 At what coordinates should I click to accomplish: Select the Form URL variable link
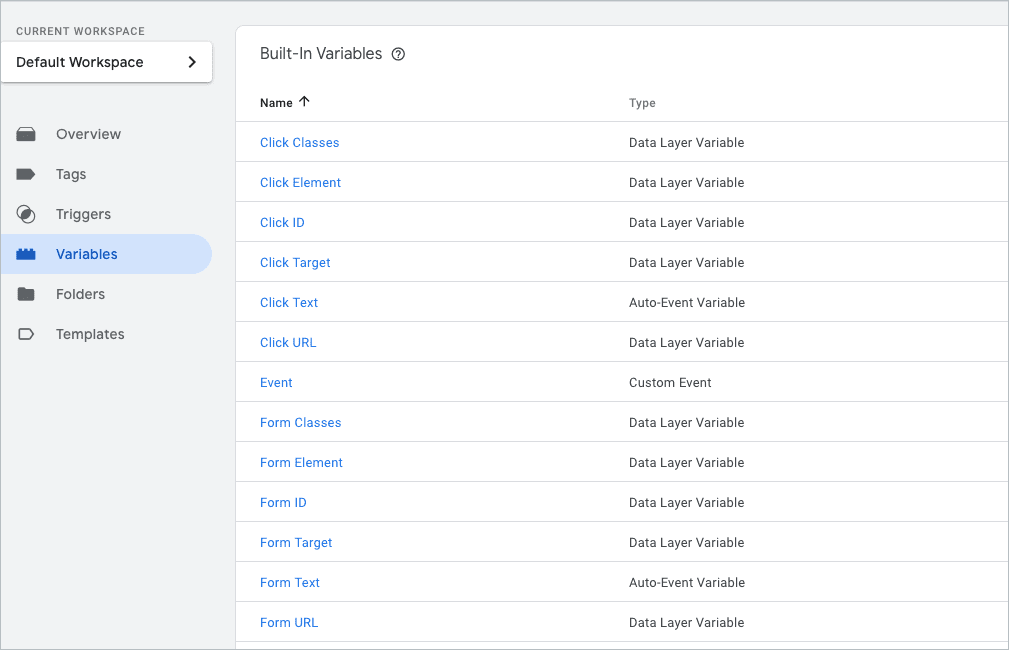coord(289,623)
